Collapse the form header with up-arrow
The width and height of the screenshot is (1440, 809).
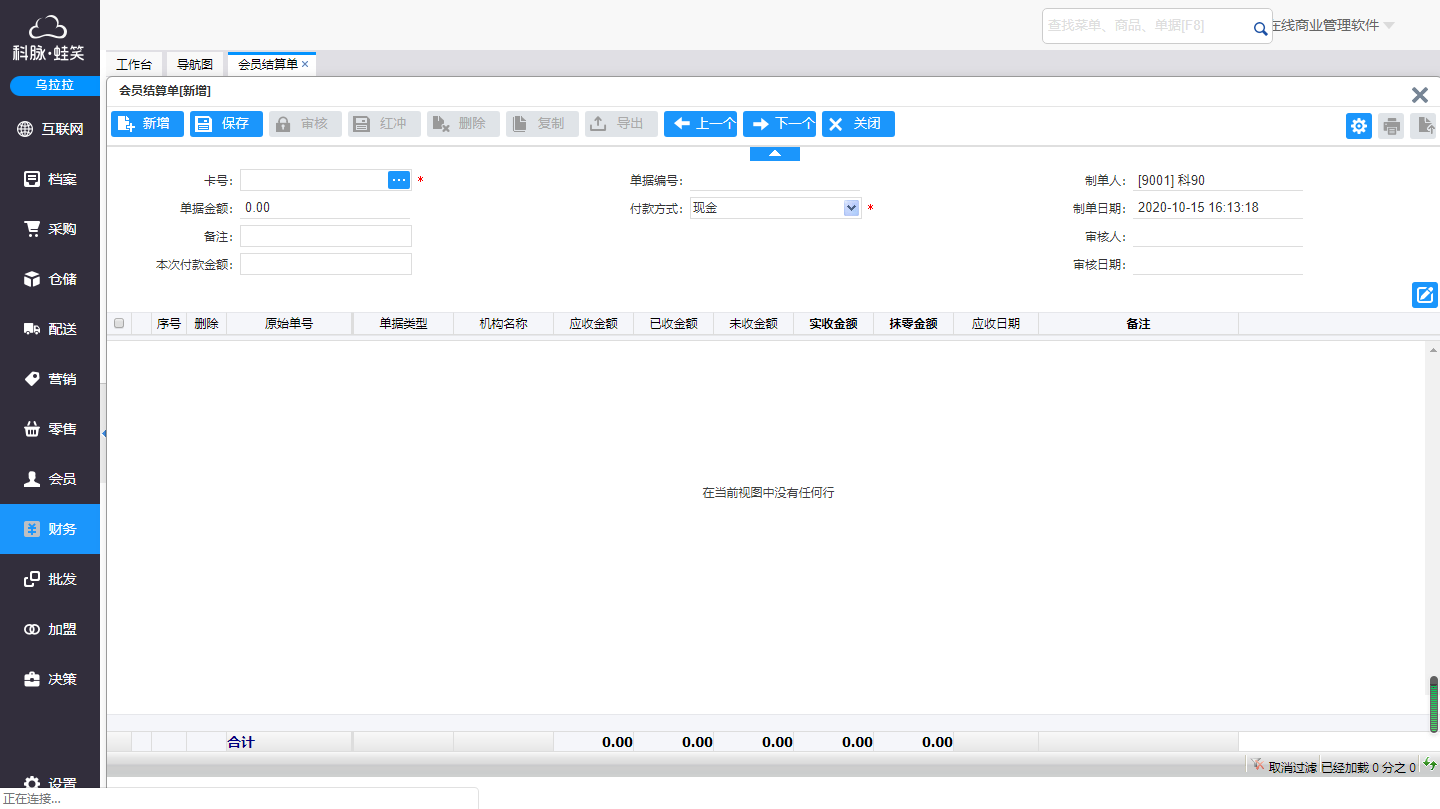click(x=775, y=153)
